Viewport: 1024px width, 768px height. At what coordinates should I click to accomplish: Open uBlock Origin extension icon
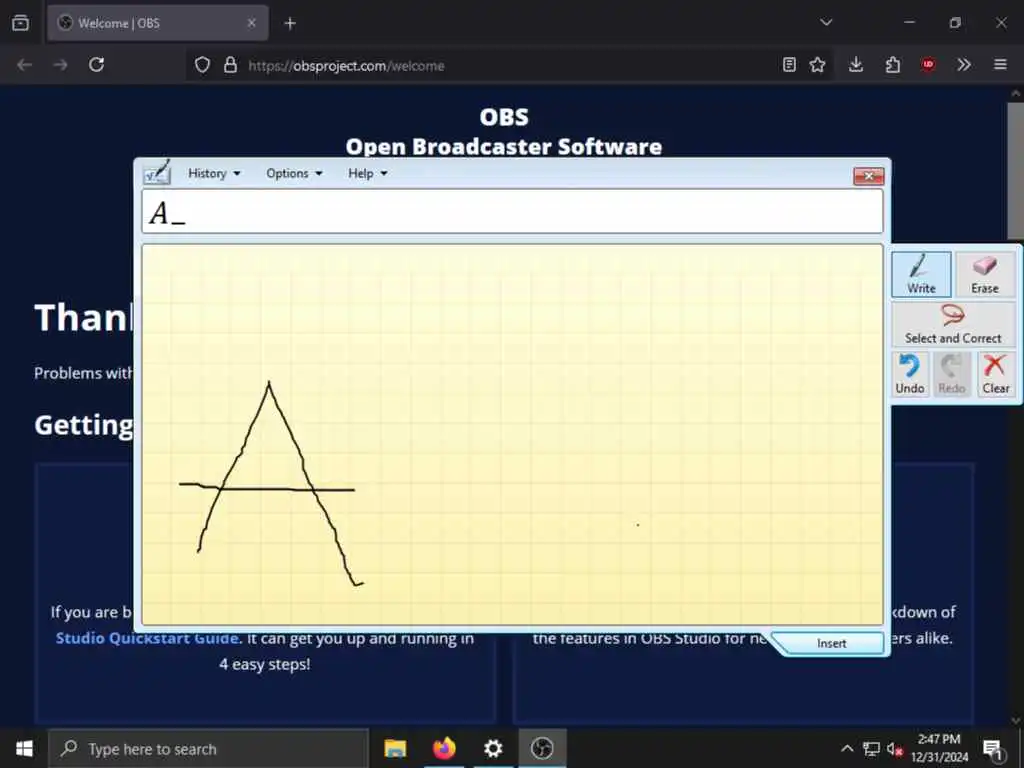(x=928, y=65)
